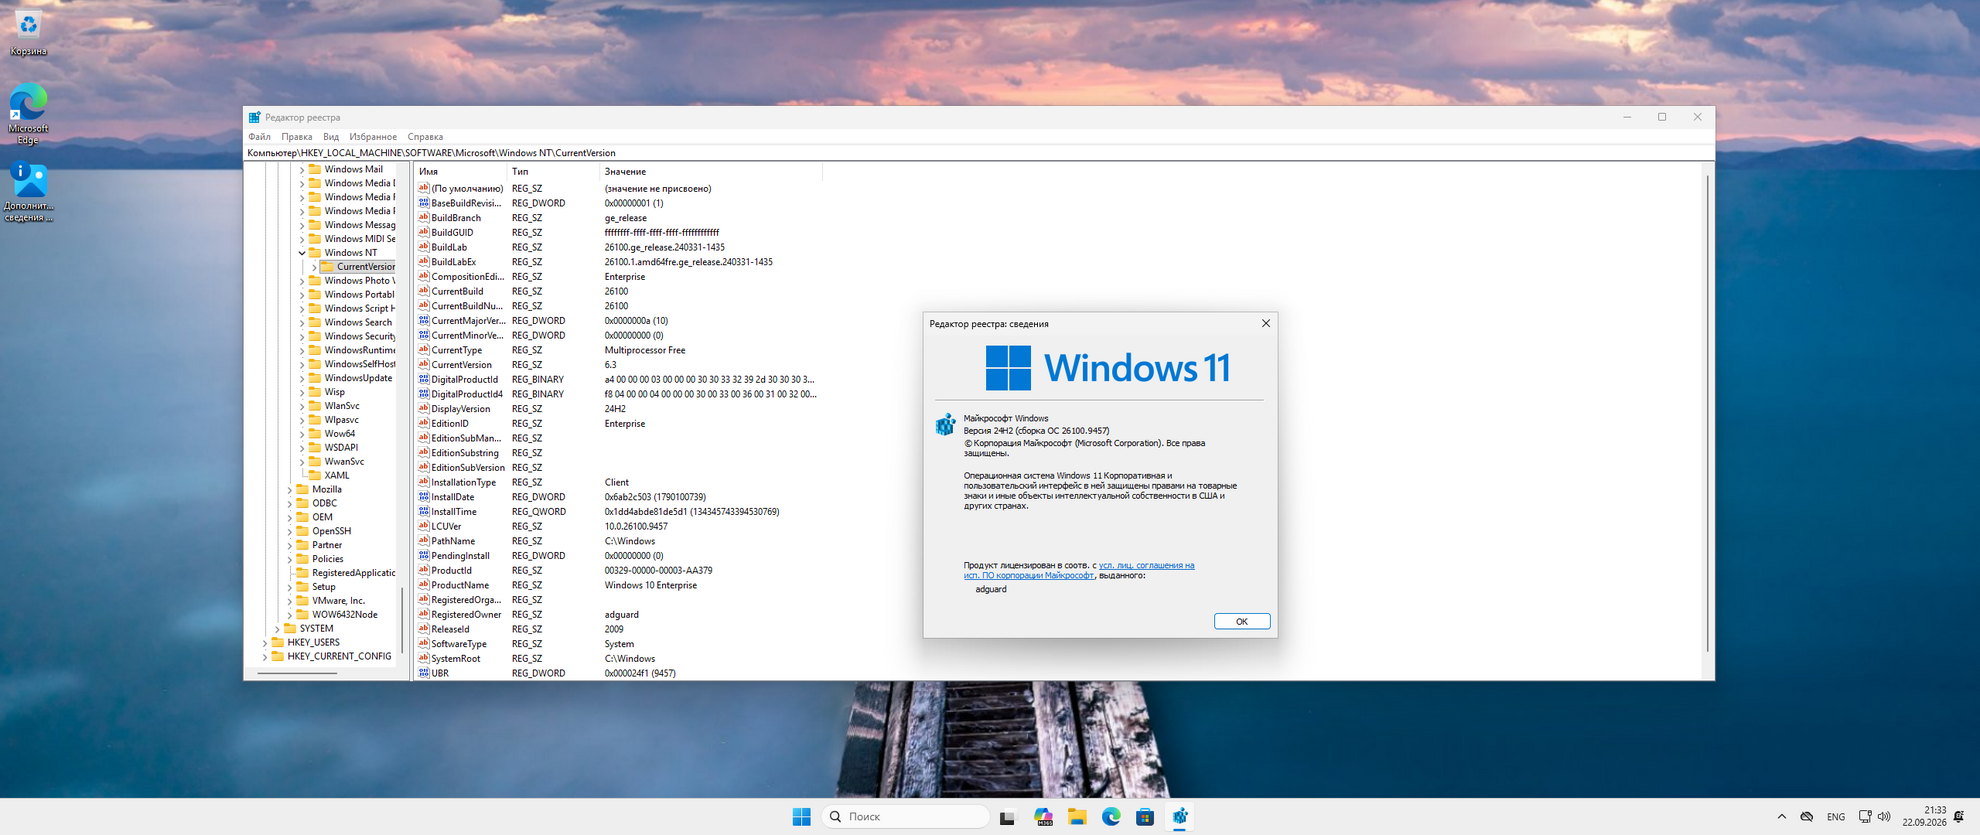1980x835 pixels.
Task: Open Task View from the taskbar
Action: pyautogui.click(x=1007, y=817)
